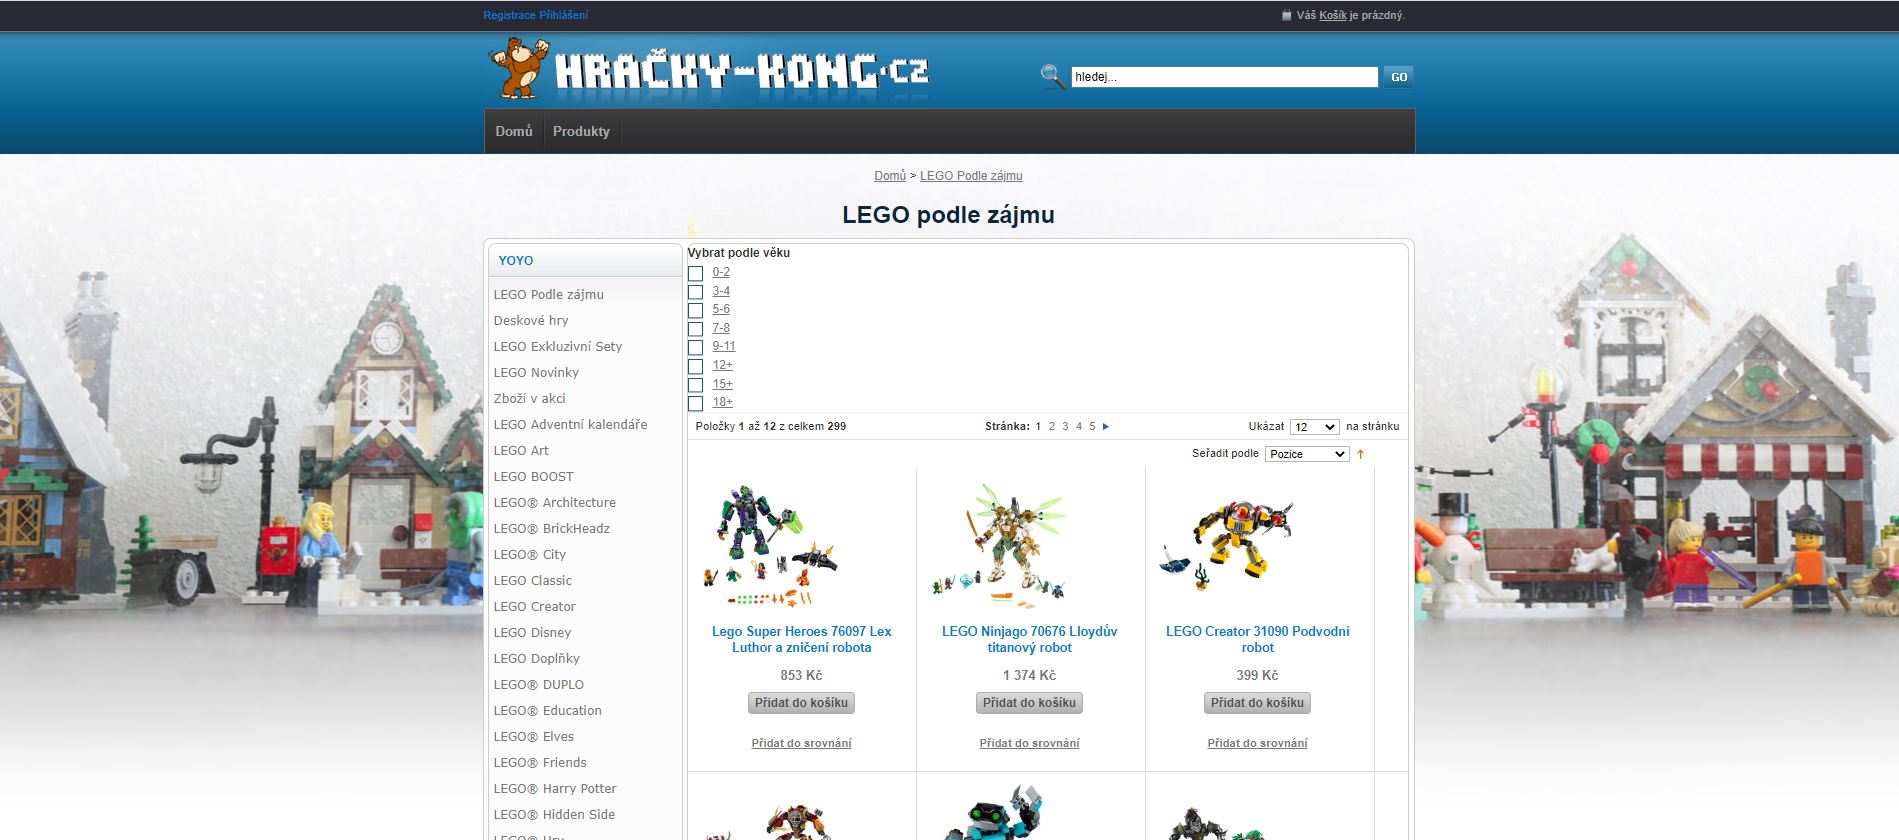Select Deskové hry category
The height and width of the screenshot is (840, 1899).
coord(531,320)
